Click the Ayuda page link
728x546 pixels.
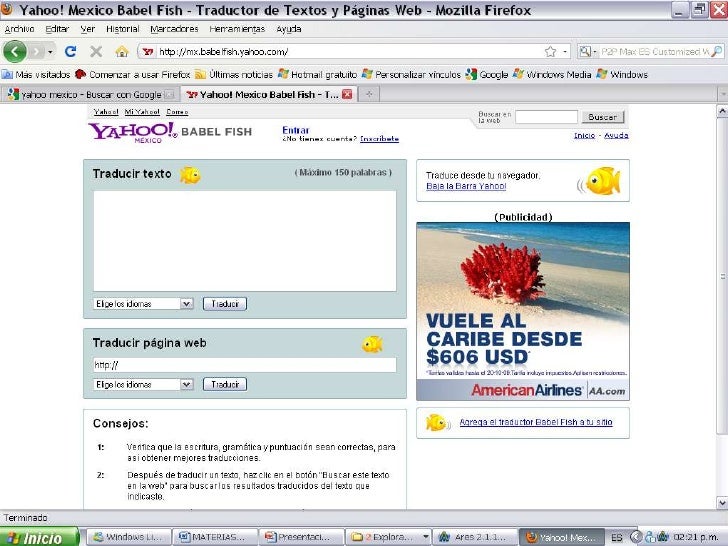(616, 135)
